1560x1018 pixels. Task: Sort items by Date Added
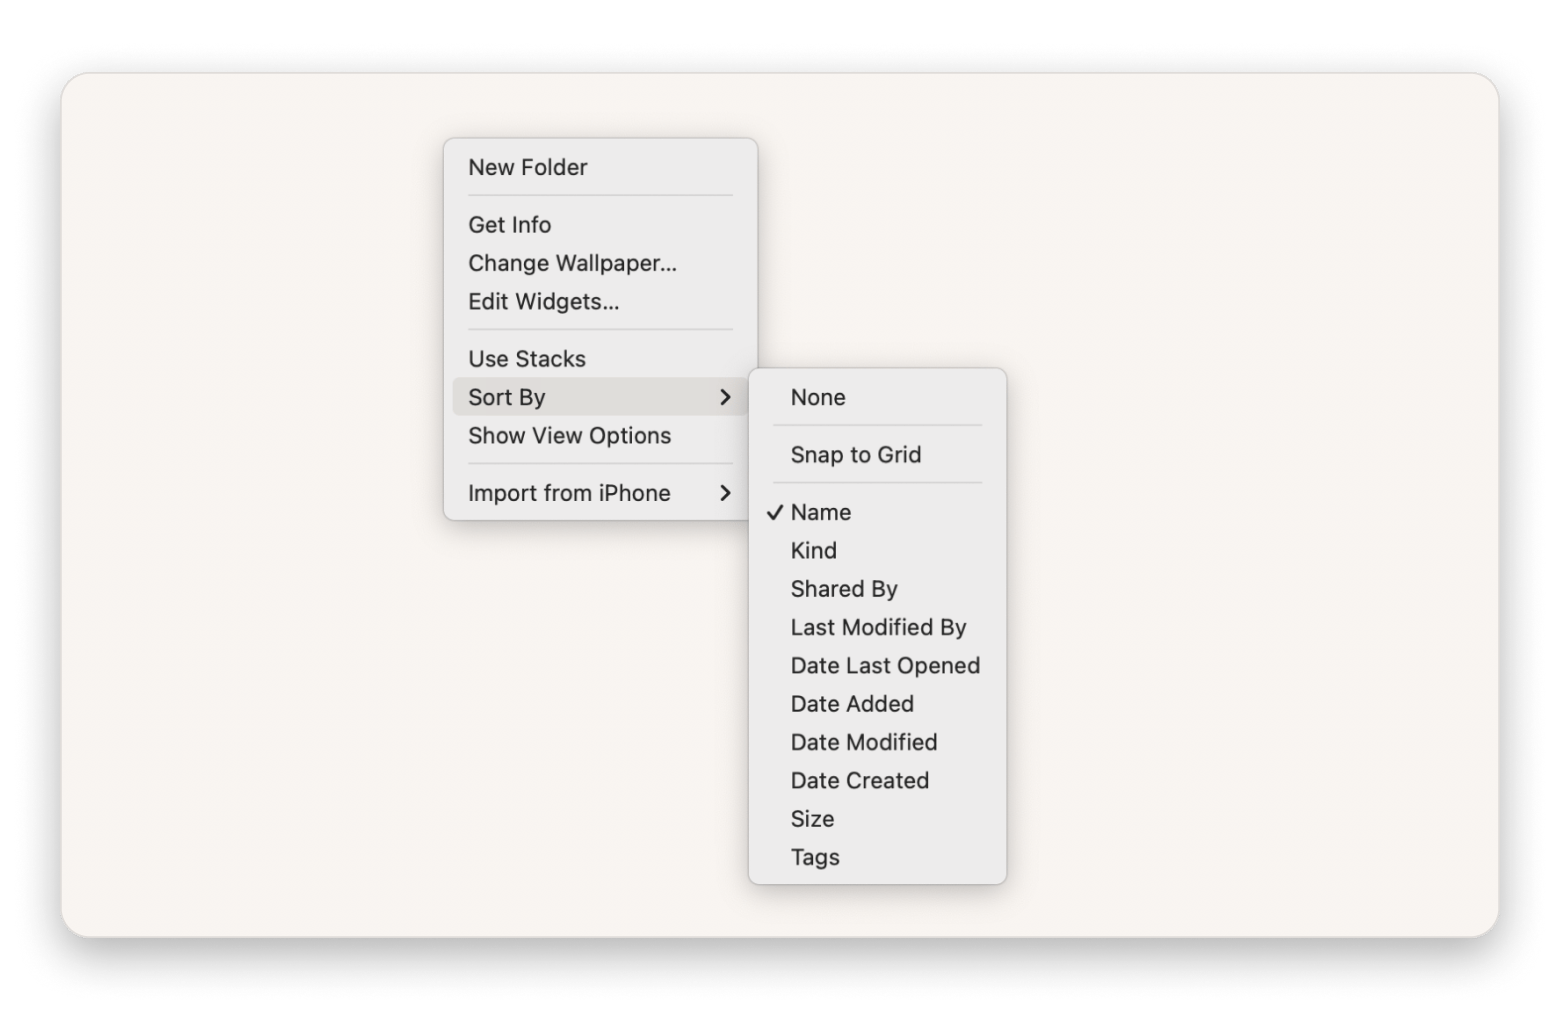[852, 703]
